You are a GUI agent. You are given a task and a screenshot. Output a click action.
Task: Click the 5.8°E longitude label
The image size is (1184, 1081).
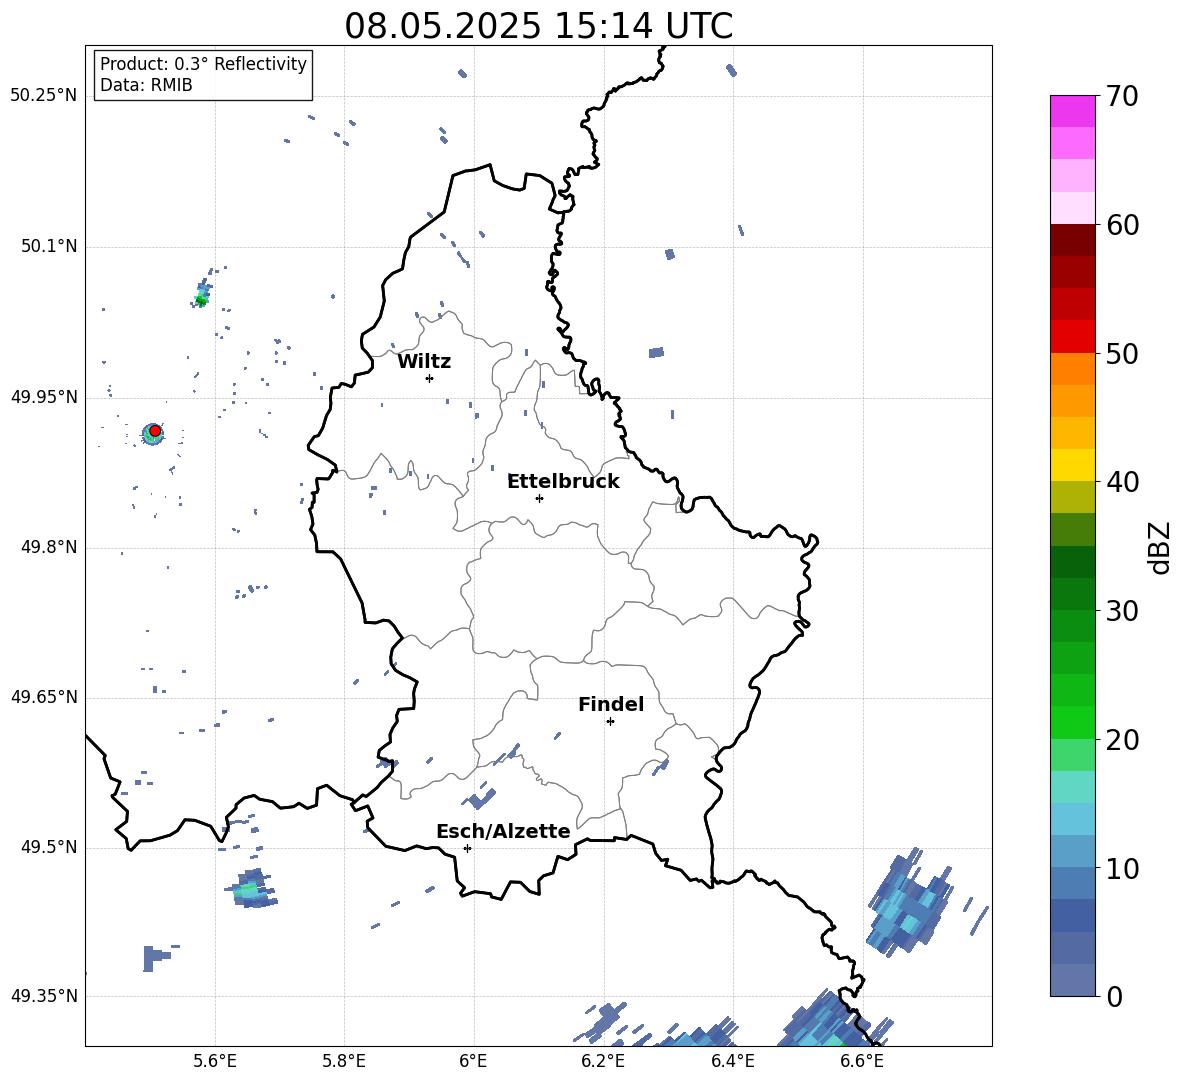click(344, 1061)
